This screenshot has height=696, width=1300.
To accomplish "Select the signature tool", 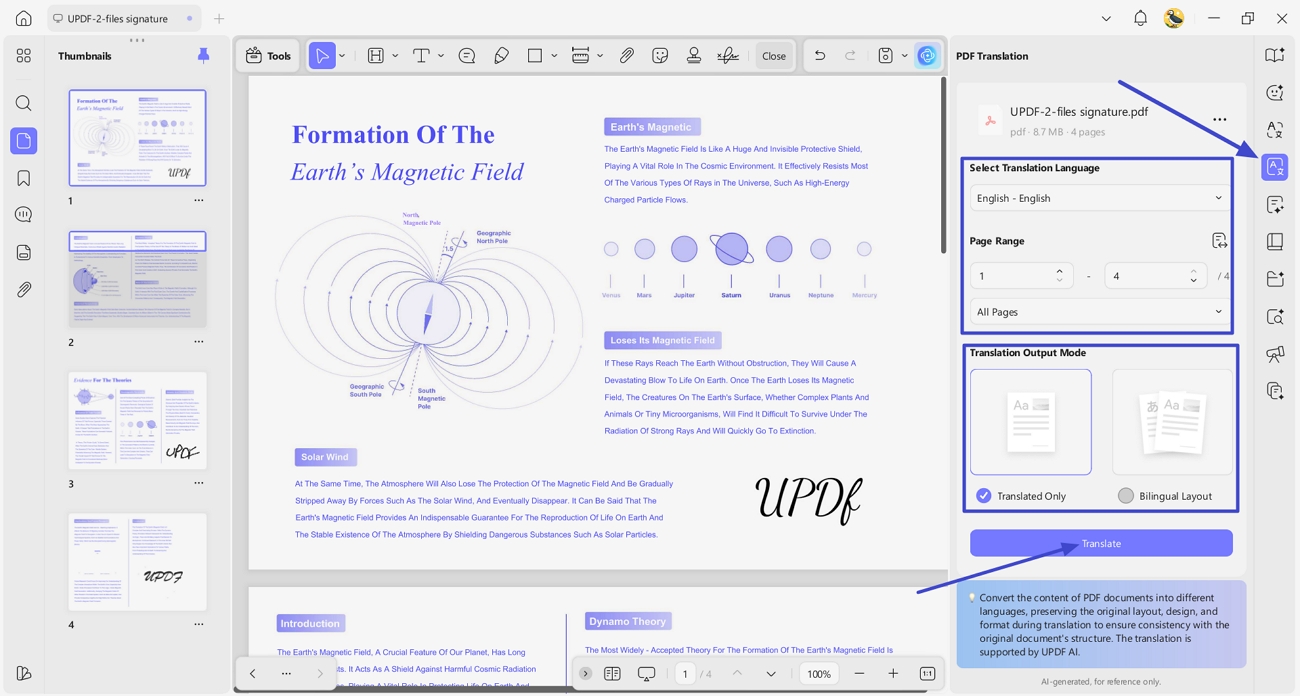I will pos(728,56).
